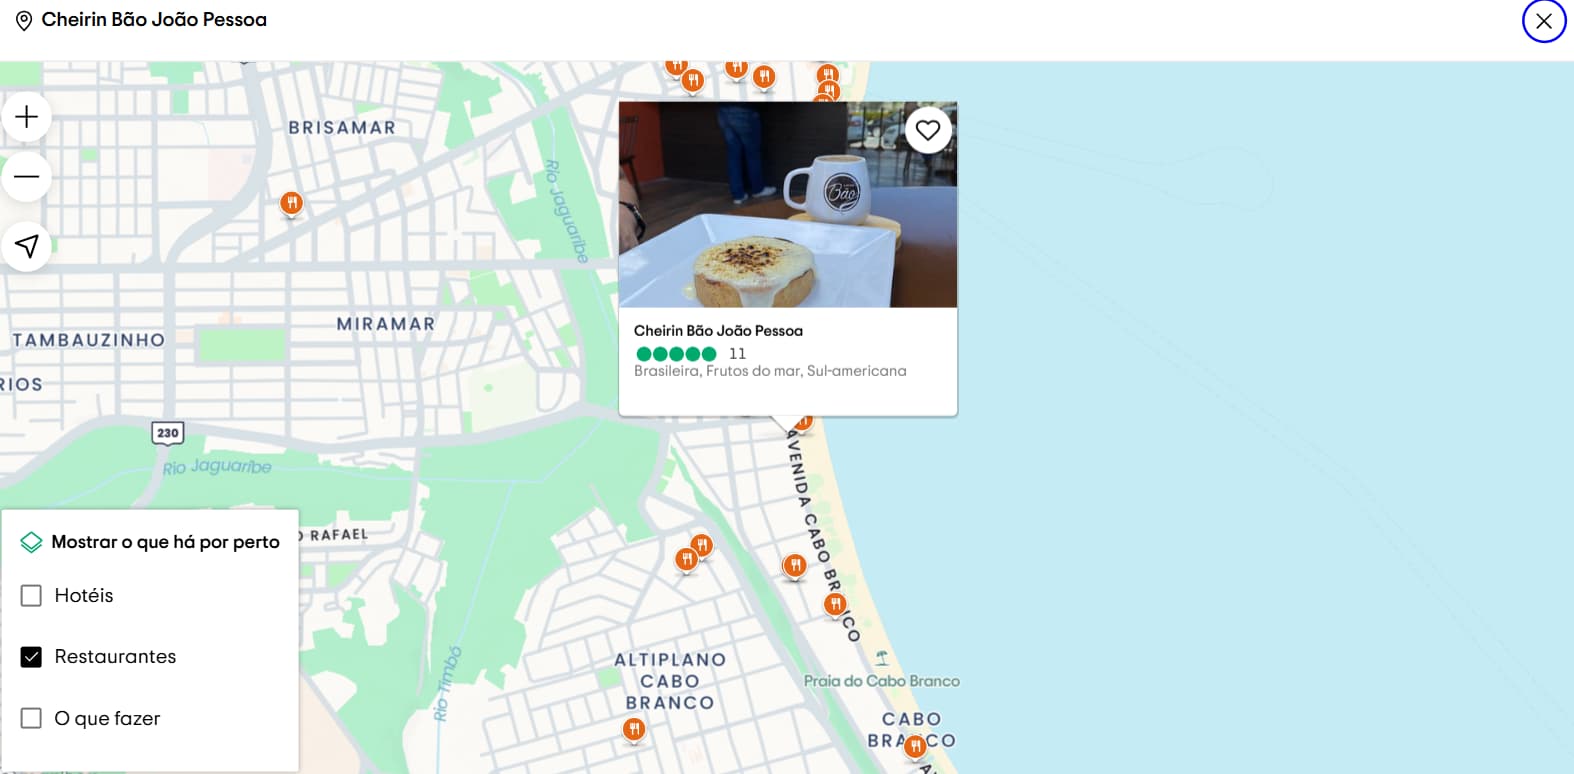Enable the O que fazer checkbox
Viewport: 1574px width, 774px height.
31,718
